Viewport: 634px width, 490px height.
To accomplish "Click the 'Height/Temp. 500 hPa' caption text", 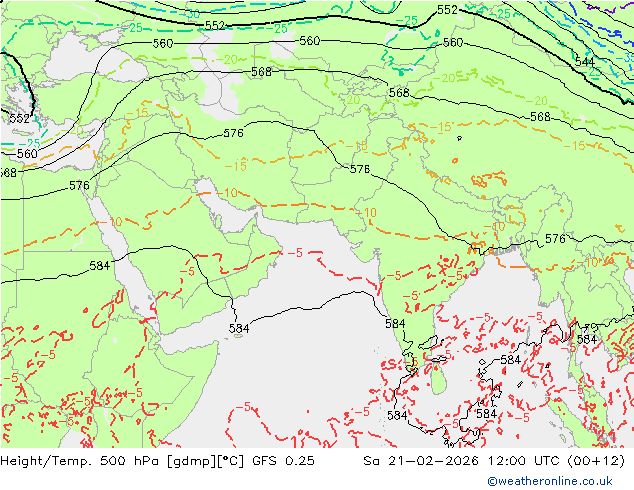I will click(x=81, y=461).
